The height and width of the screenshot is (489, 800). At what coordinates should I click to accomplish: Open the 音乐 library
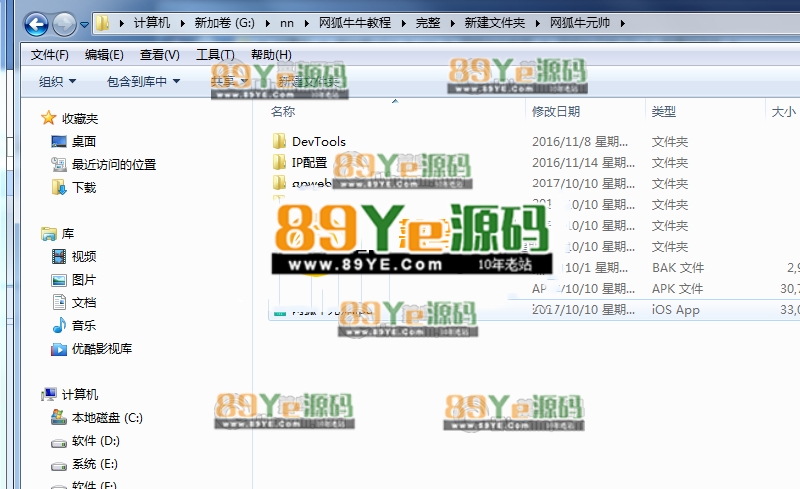tap(84, 325)
